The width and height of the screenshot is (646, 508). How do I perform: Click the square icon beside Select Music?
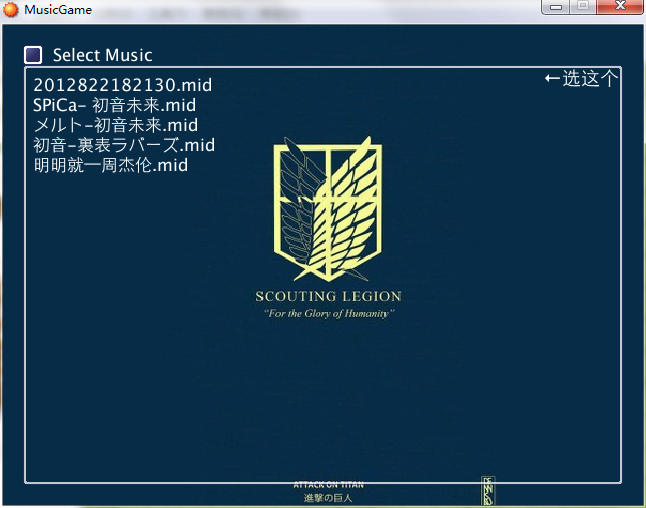[x=33, y=55]
